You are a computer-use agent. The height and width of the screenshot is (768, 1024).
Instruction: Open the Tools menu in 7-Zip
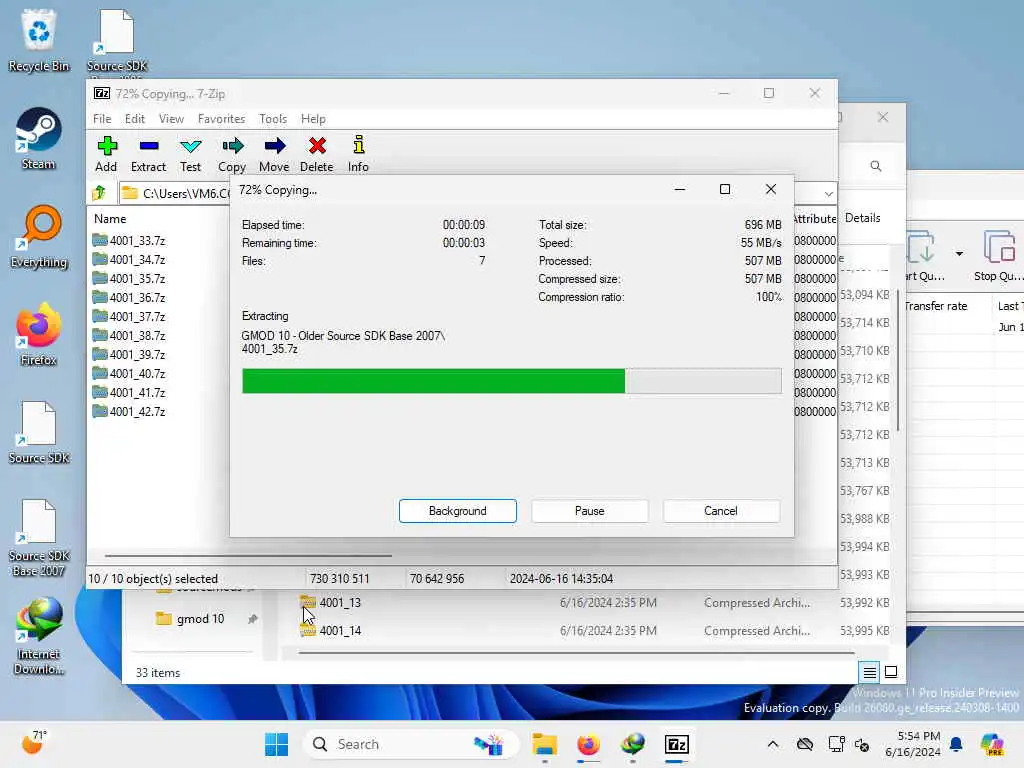[273, 119]
